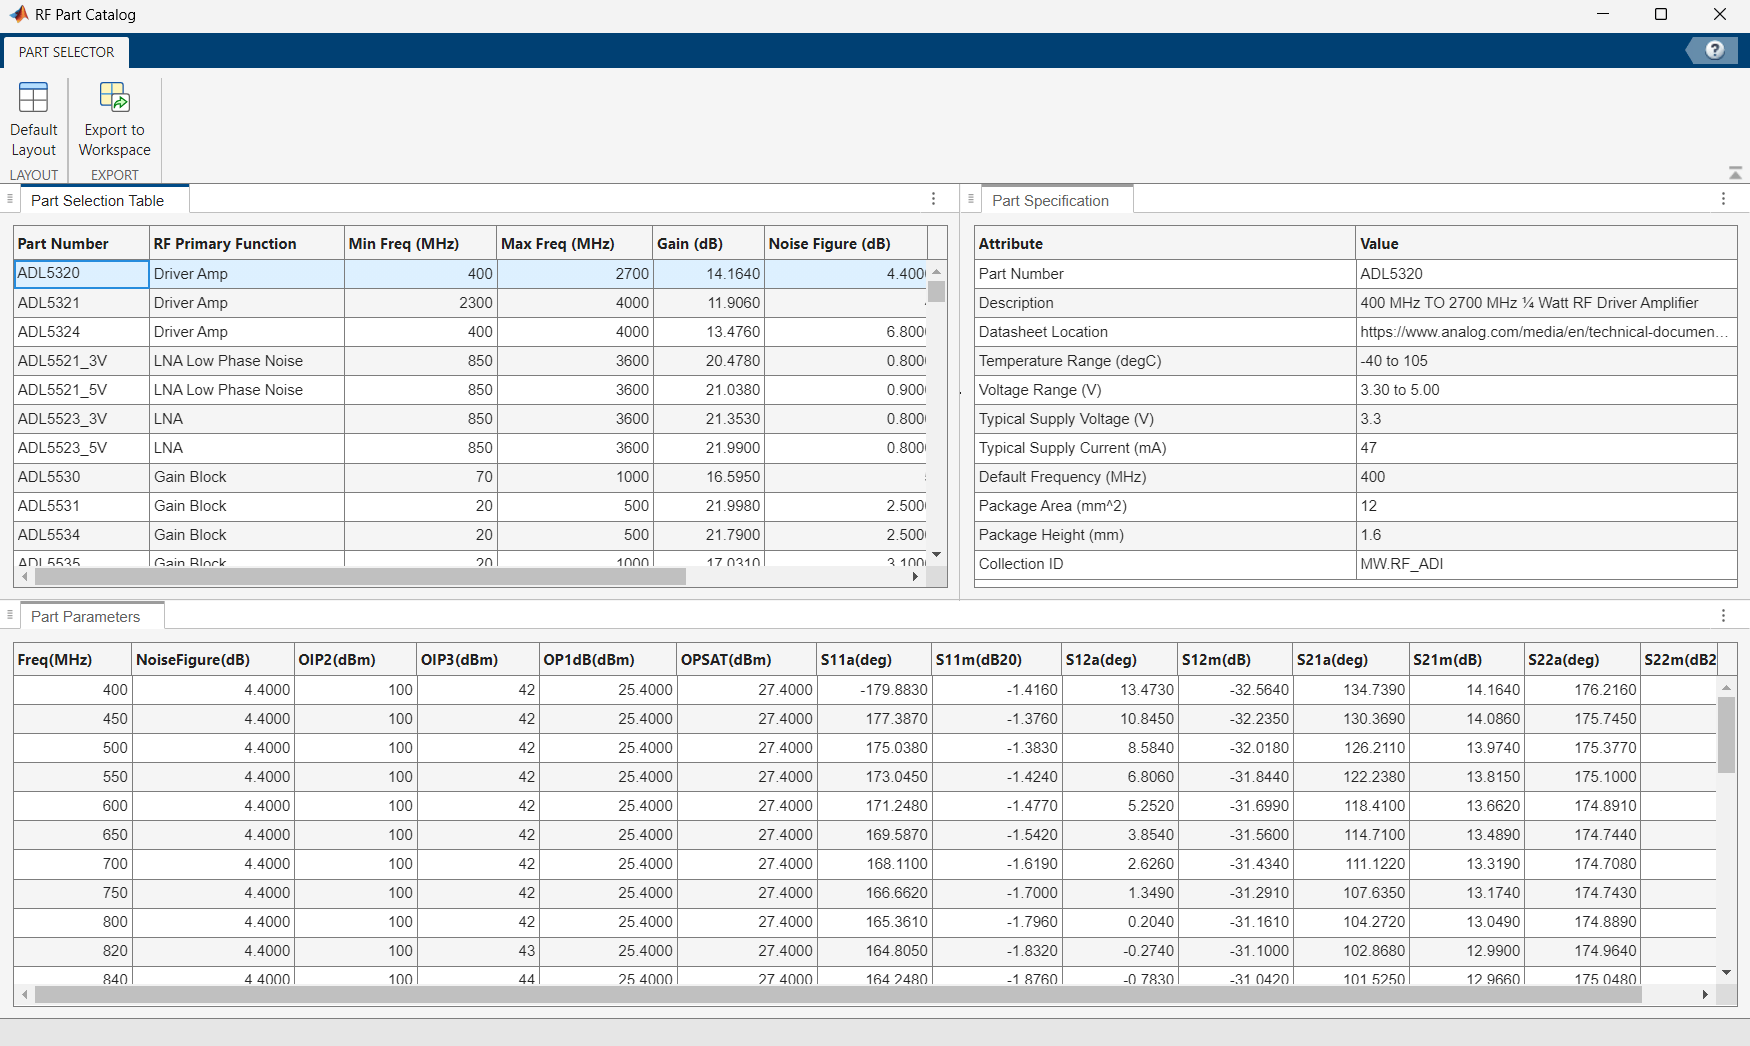Select the Part Specification tab
The image size is (1750, 1046).
coord(1050,201)
